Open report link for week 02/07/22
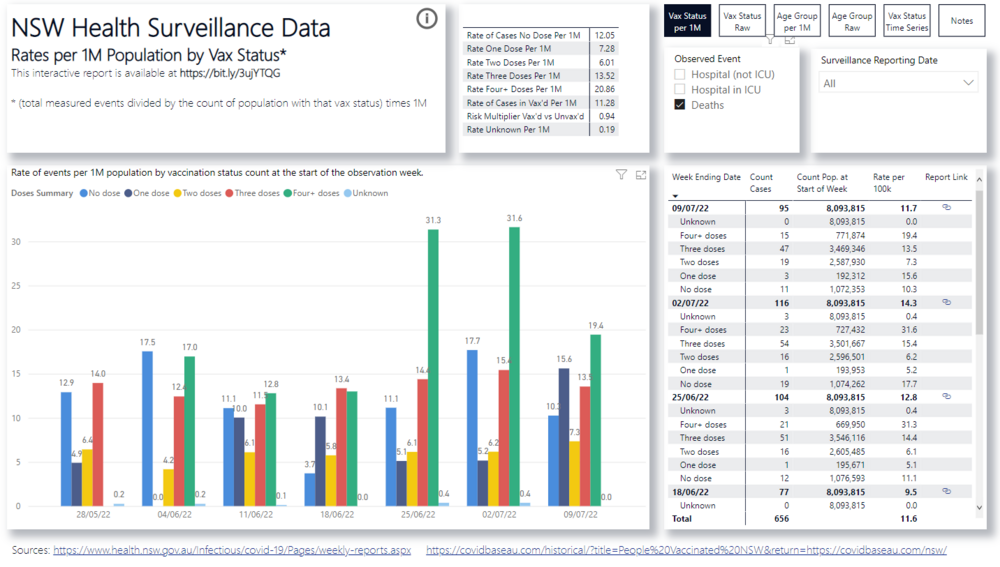This screenshot has width=1000, height=567. coord(946,302)
